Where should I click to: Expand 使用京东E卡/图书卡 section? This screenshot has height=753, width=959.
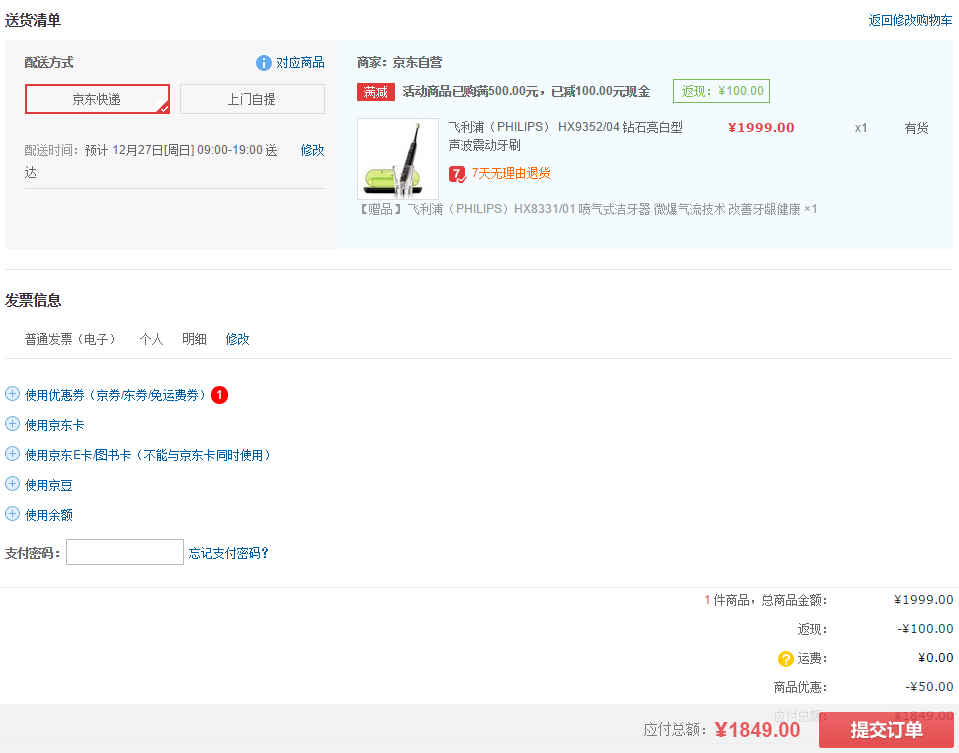tap(147, 455)
